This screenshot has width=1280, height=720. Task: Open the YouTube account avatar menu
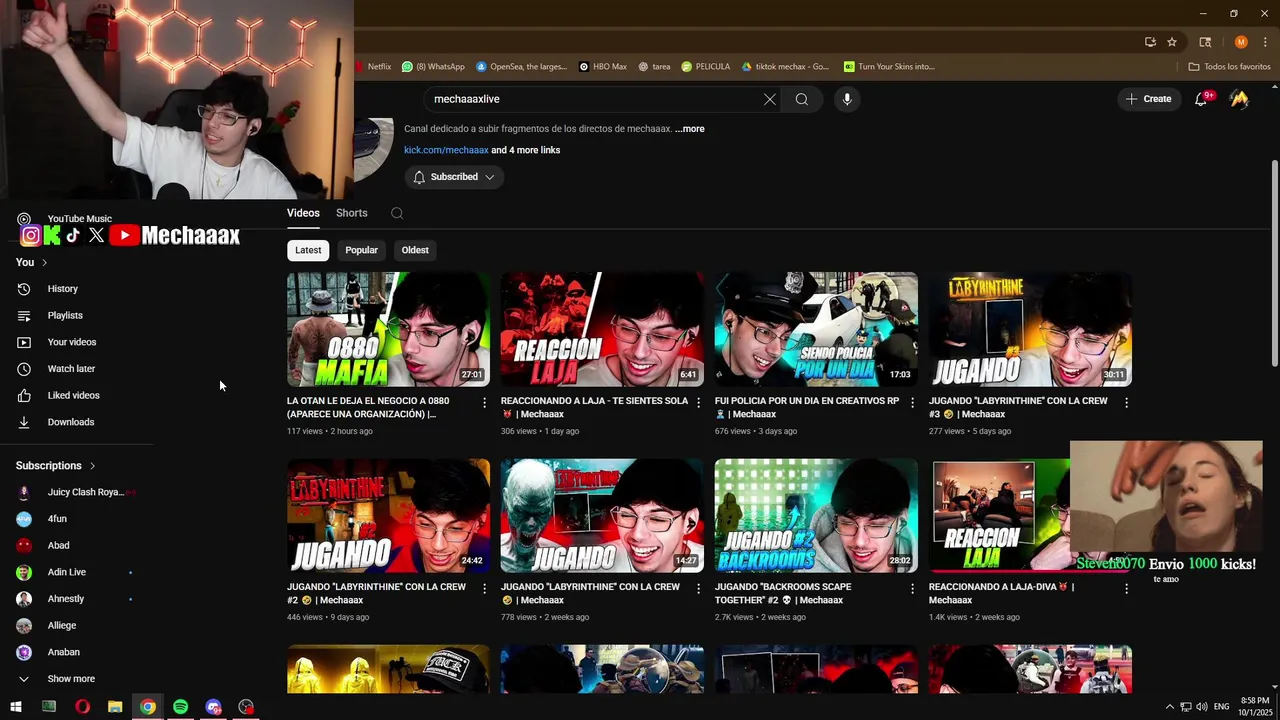click(1239, 99)
